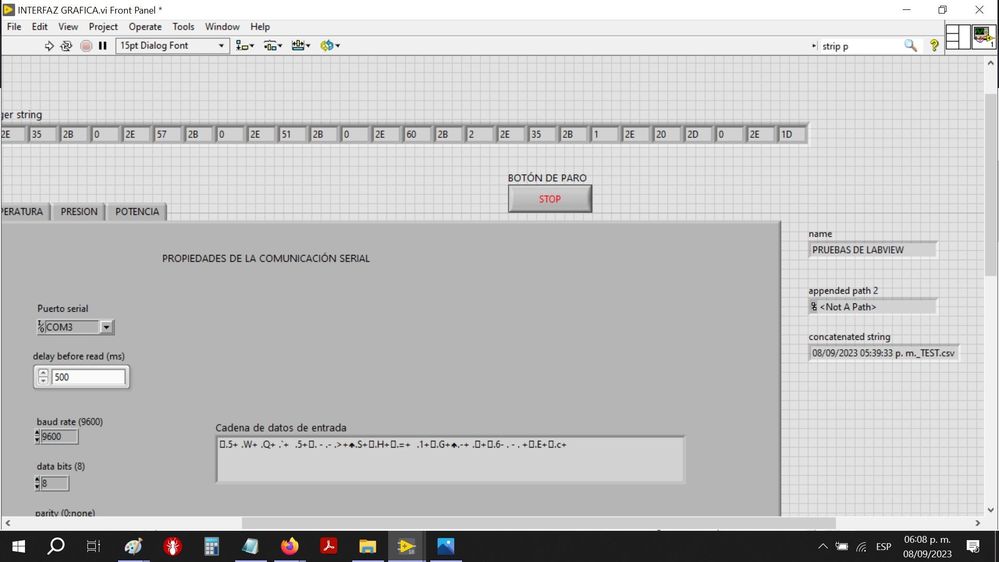Open the Reorder tool
Screen dimensions: 999x562
pyautogui.click(x=330, y=46)
